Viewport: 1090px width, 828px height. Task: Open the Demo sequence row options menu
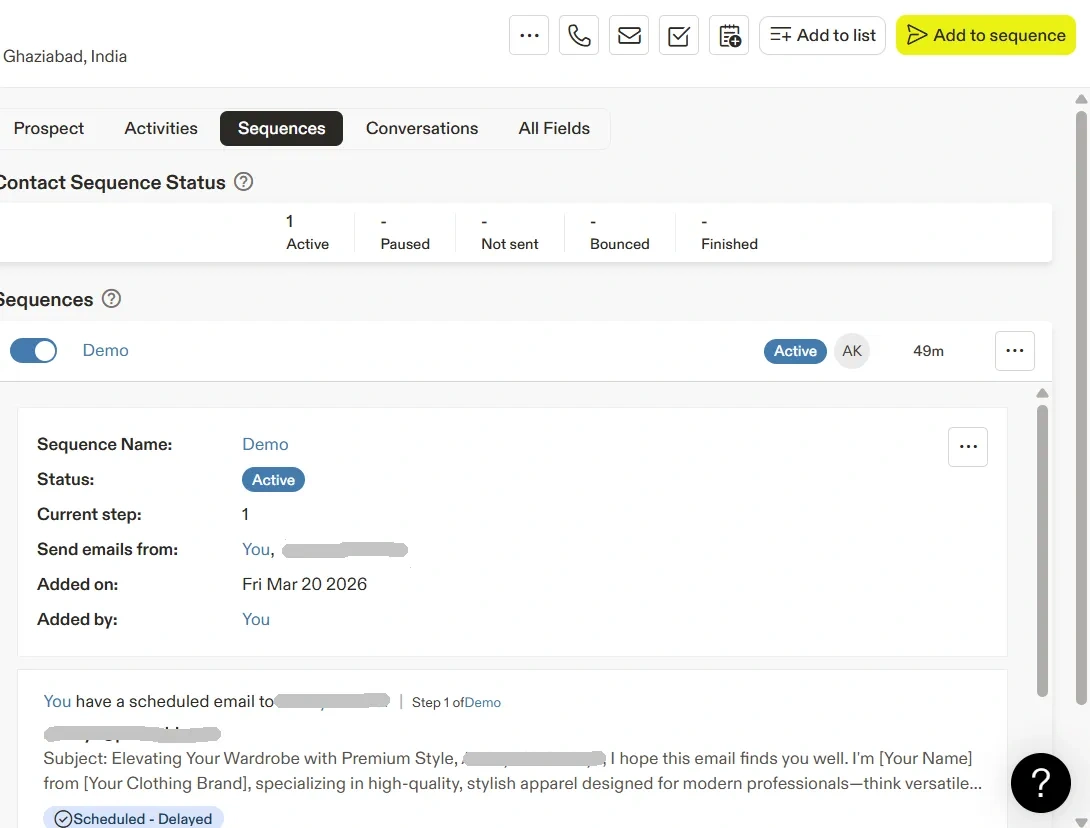pos(1014,351)
